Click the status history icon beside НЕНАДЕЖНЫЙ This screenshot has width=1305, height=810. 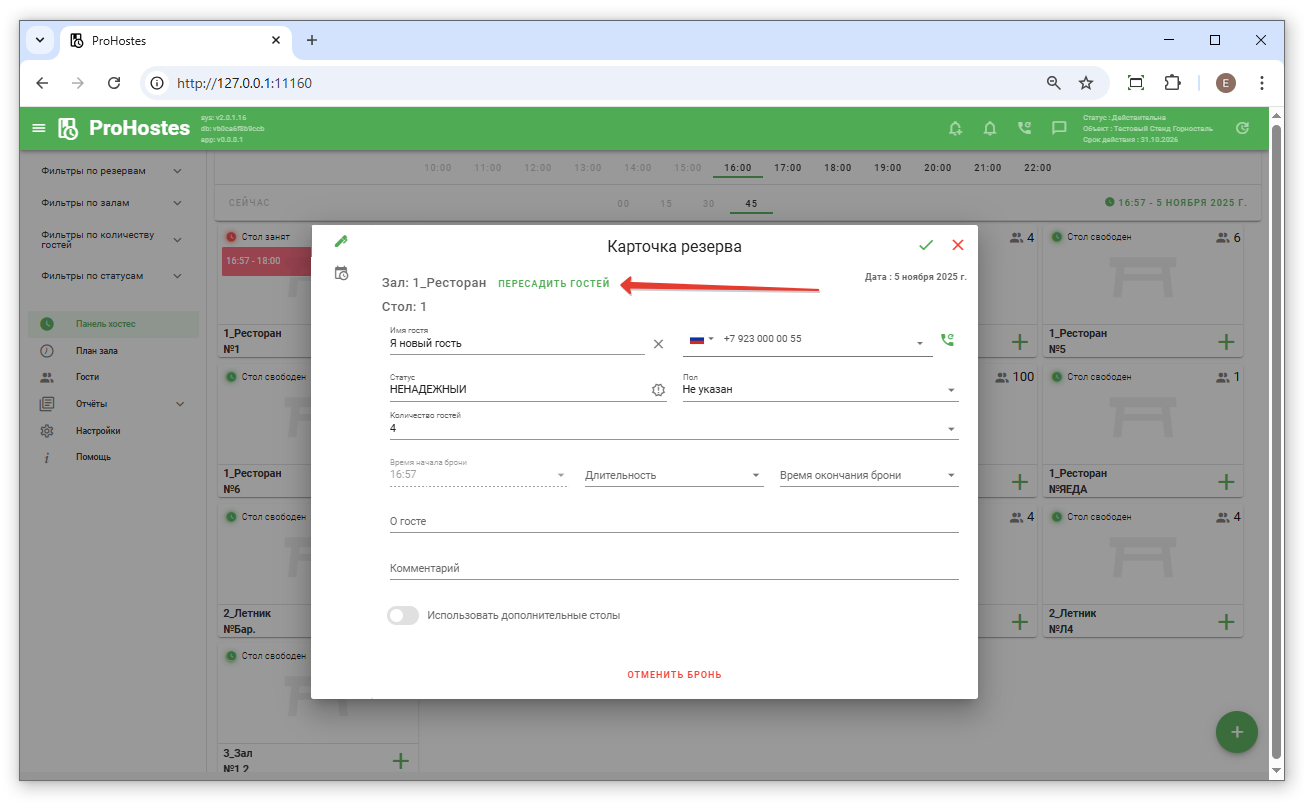pyautogui.click(x=658, y=390)
